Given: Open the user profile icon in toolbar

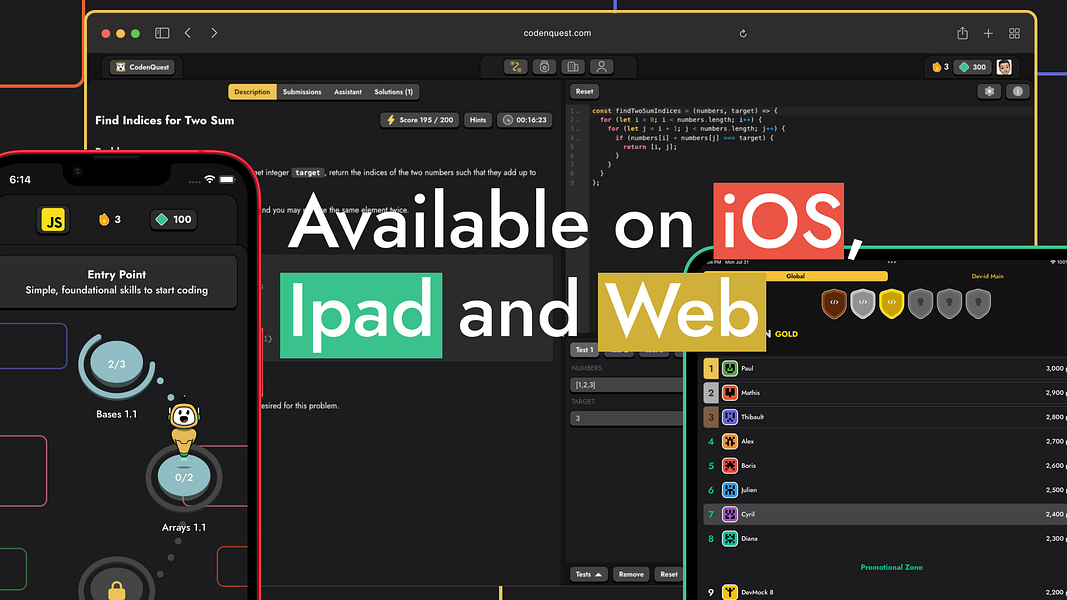Looking at the screenshot, I should 601,67.
